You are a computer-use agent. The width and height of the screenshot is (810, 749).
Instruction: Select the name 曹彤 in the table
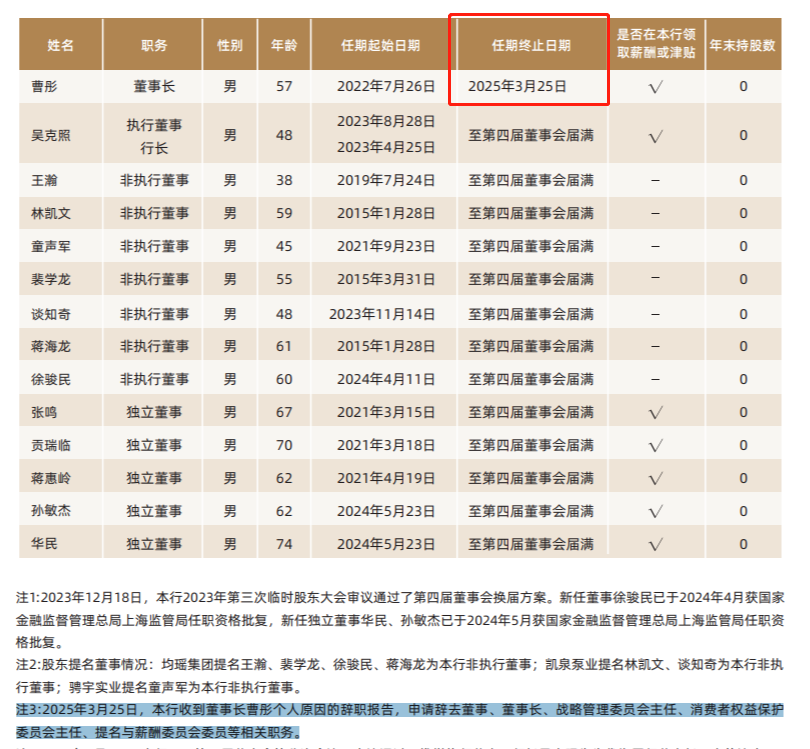pos(45,87)
